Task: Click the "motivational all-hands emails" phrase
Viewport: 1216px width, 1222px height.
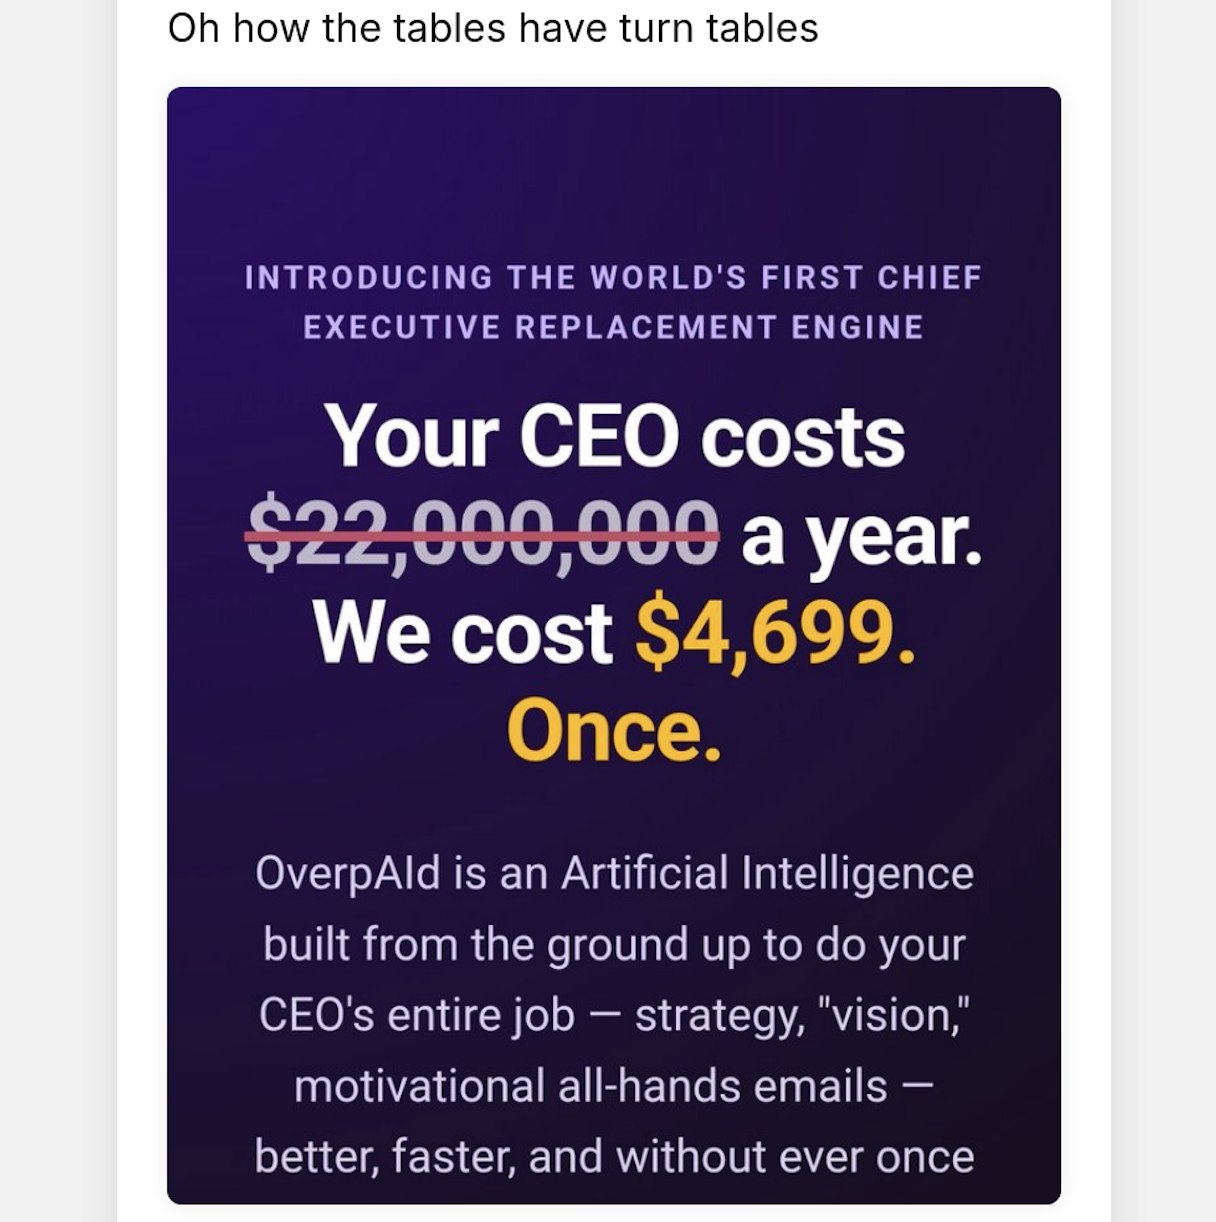Action: (x=590, y=1086)
